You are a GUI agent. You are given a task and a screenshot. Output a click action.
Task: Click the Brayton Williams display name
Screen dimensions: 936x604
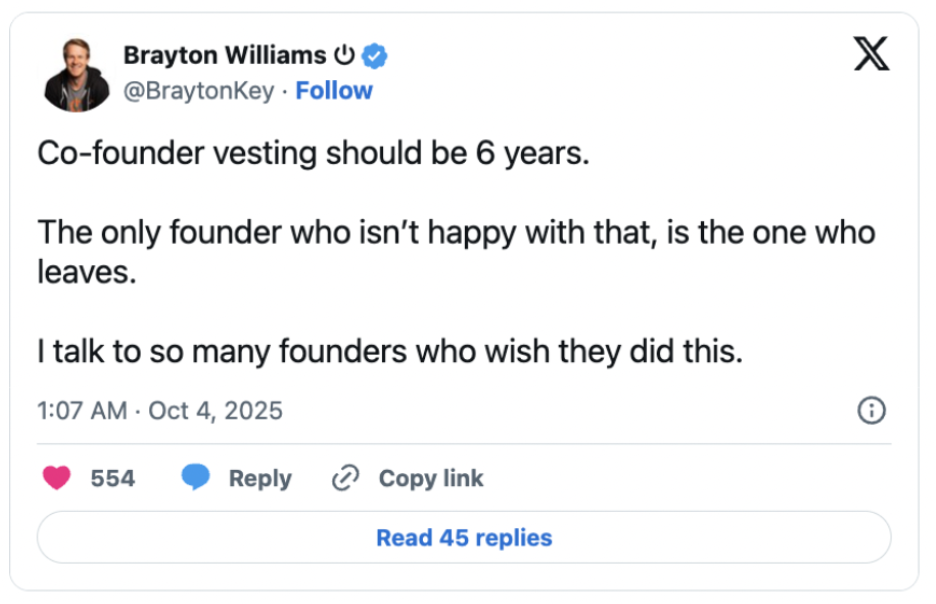(x=224, y=56)
